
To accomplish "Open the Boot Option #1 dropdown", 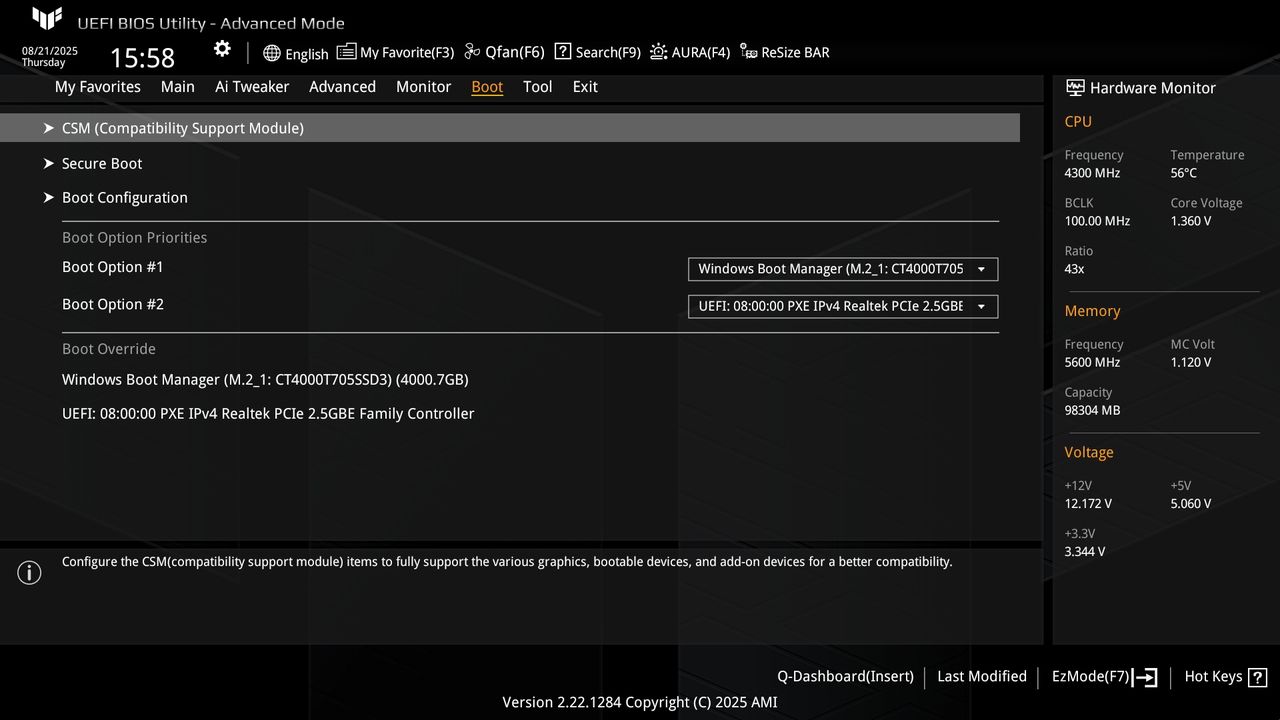I will pyautogui.click(x=842, y=268).
